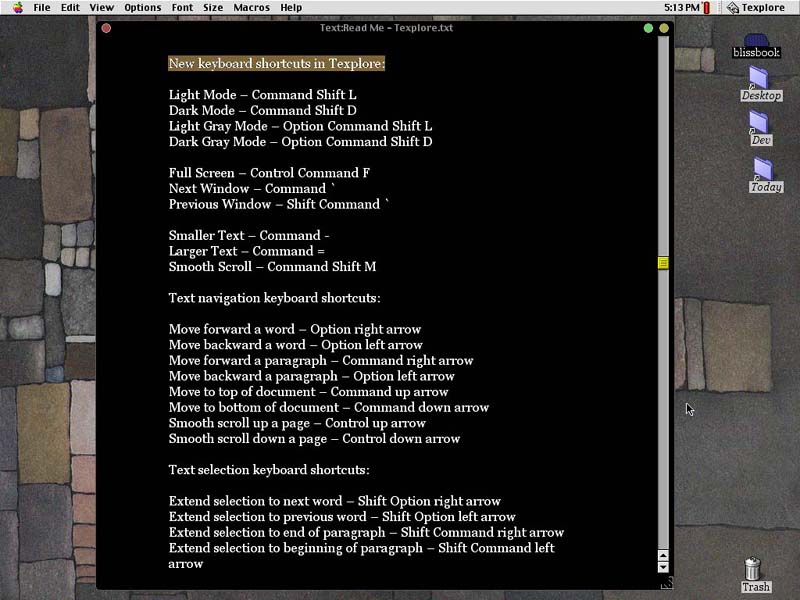Click the scroll down arrow
This screenshot has width=800, height=600.
pyautogui.click(x=663, y=567)
